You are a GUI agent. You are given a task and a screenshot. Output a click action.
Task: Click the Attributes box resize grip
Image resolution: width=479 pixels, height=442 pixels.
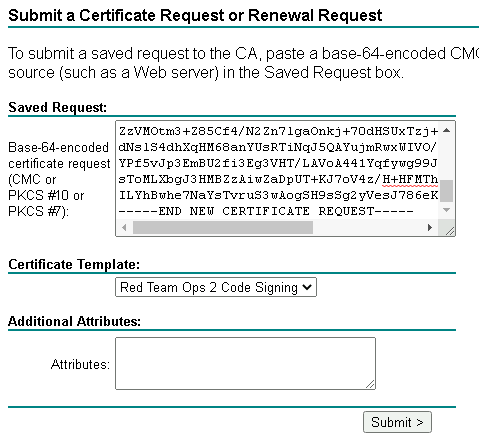[370, 384]
